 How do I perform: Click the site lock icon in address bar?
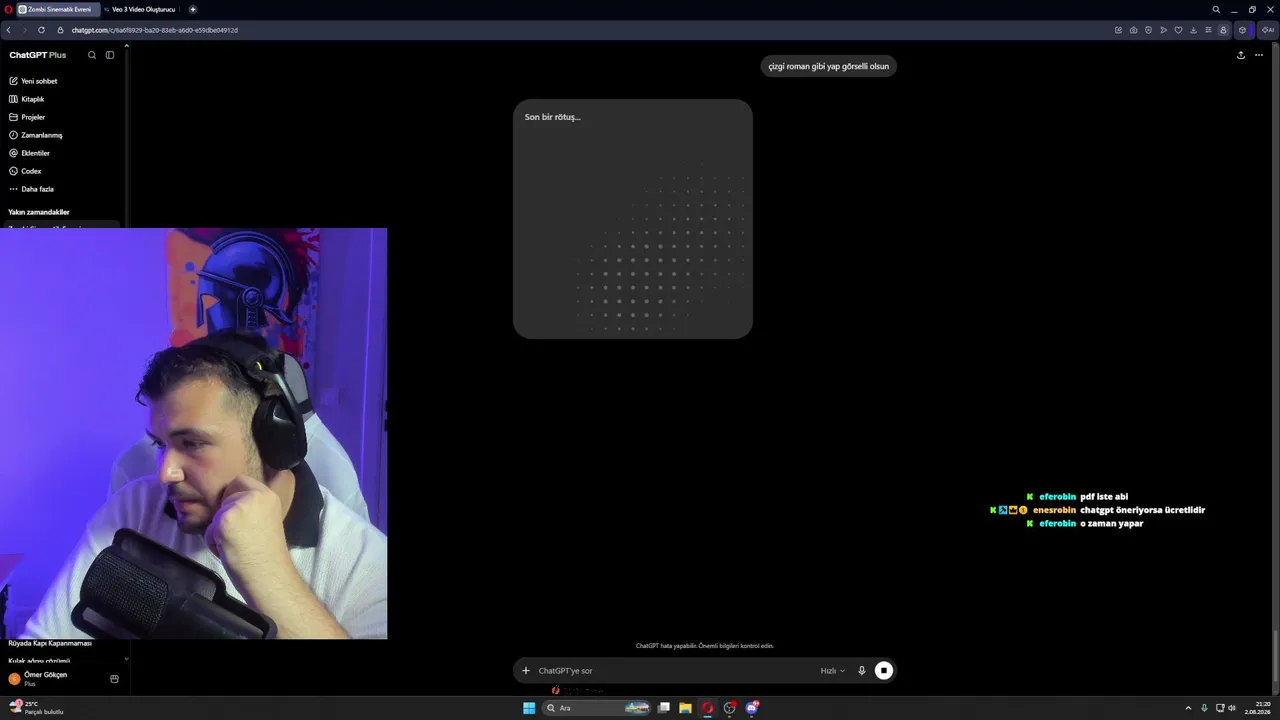point(60,30)
